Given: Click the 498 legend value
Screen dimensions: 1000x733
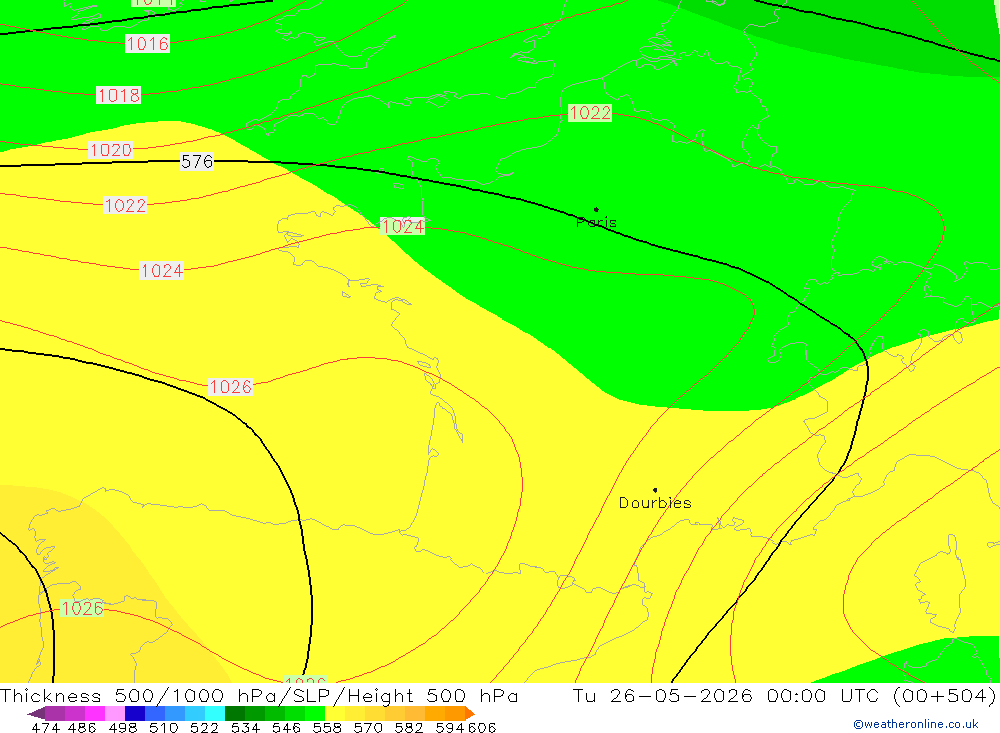Looking at the screenshot, I should (122, 727).
